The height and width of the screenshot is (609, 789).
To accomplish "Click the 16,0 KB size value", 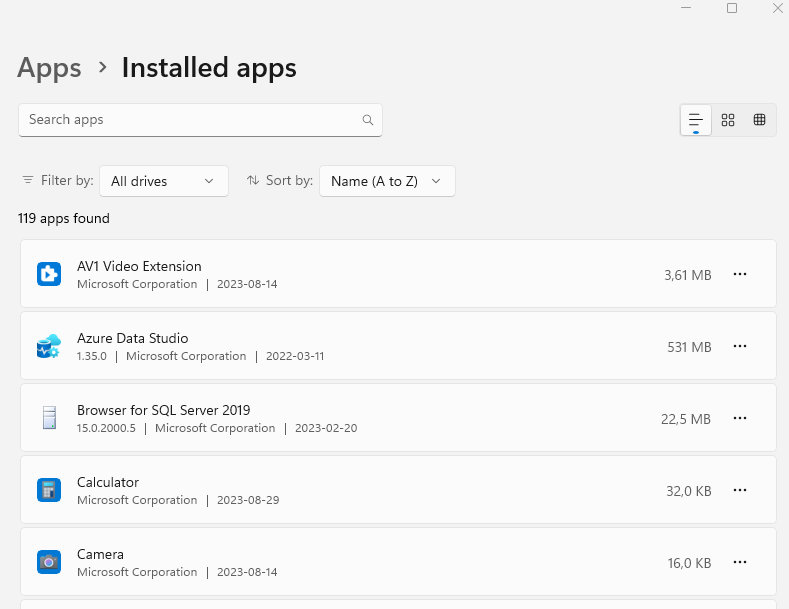I will coord(689,563).
